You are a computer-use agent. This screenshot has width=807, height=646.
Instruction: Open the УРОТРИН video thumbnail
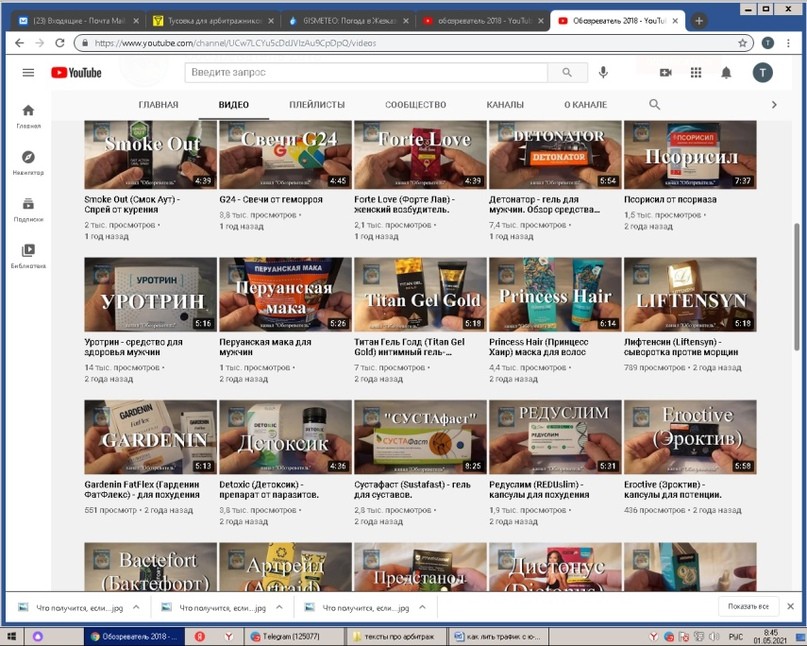pyautogui.click(x=150, y=294)
